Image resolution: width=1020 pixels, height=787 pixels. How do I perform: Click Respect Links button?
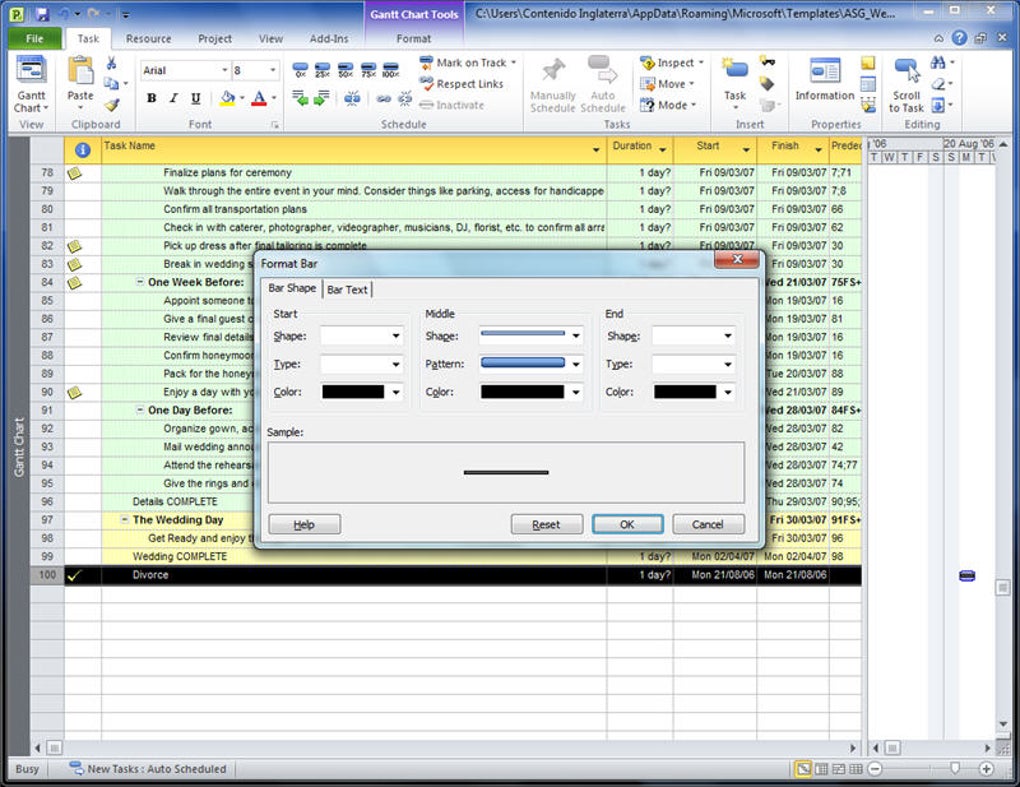[462, 84]
